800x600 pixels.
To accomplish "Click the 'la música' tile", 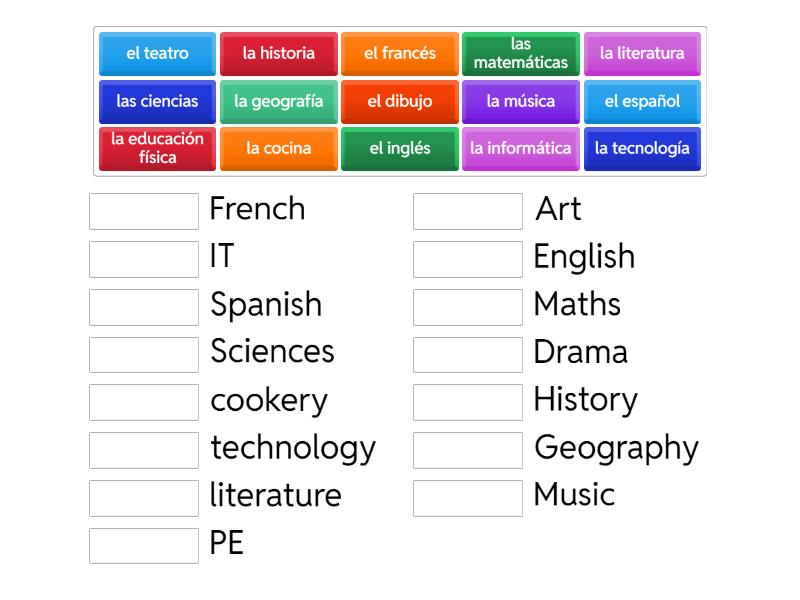I will pos(521,101).
